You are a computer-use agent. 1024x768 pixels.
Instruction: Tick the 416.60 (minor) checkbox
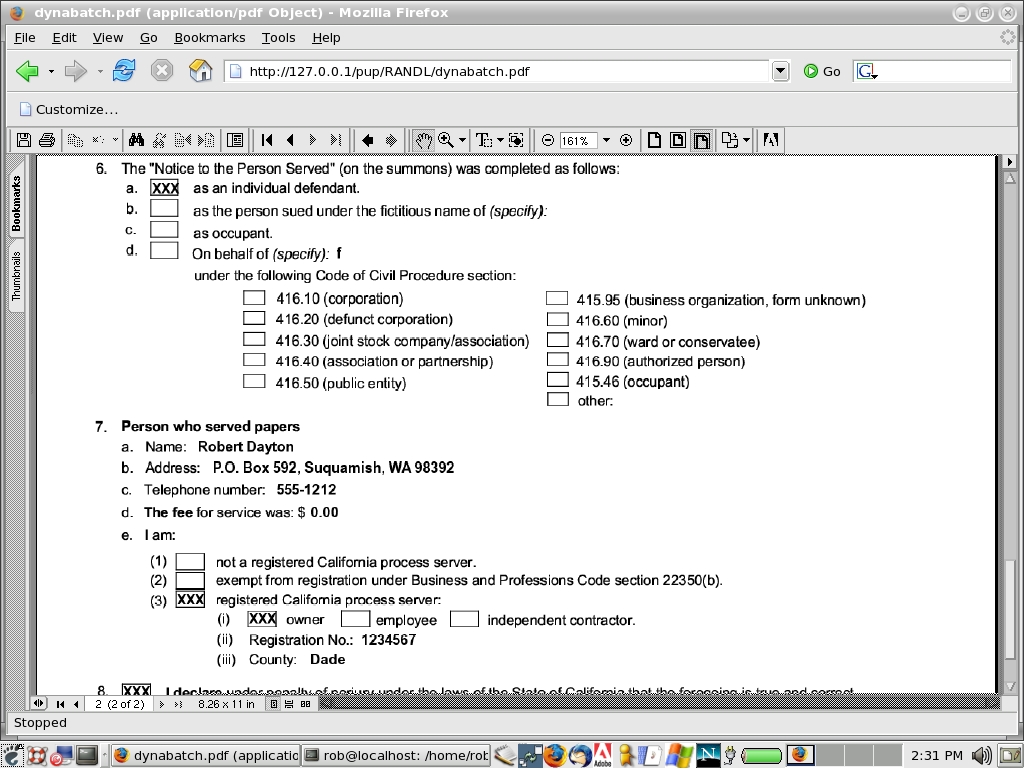pyautogui.click(x=557, y=320)
